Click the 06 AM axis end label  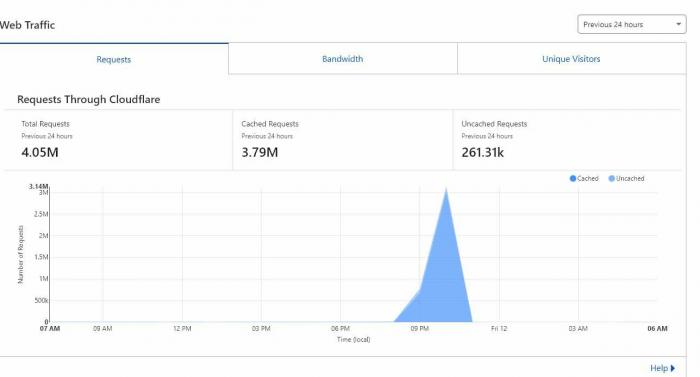pos(657,329)
